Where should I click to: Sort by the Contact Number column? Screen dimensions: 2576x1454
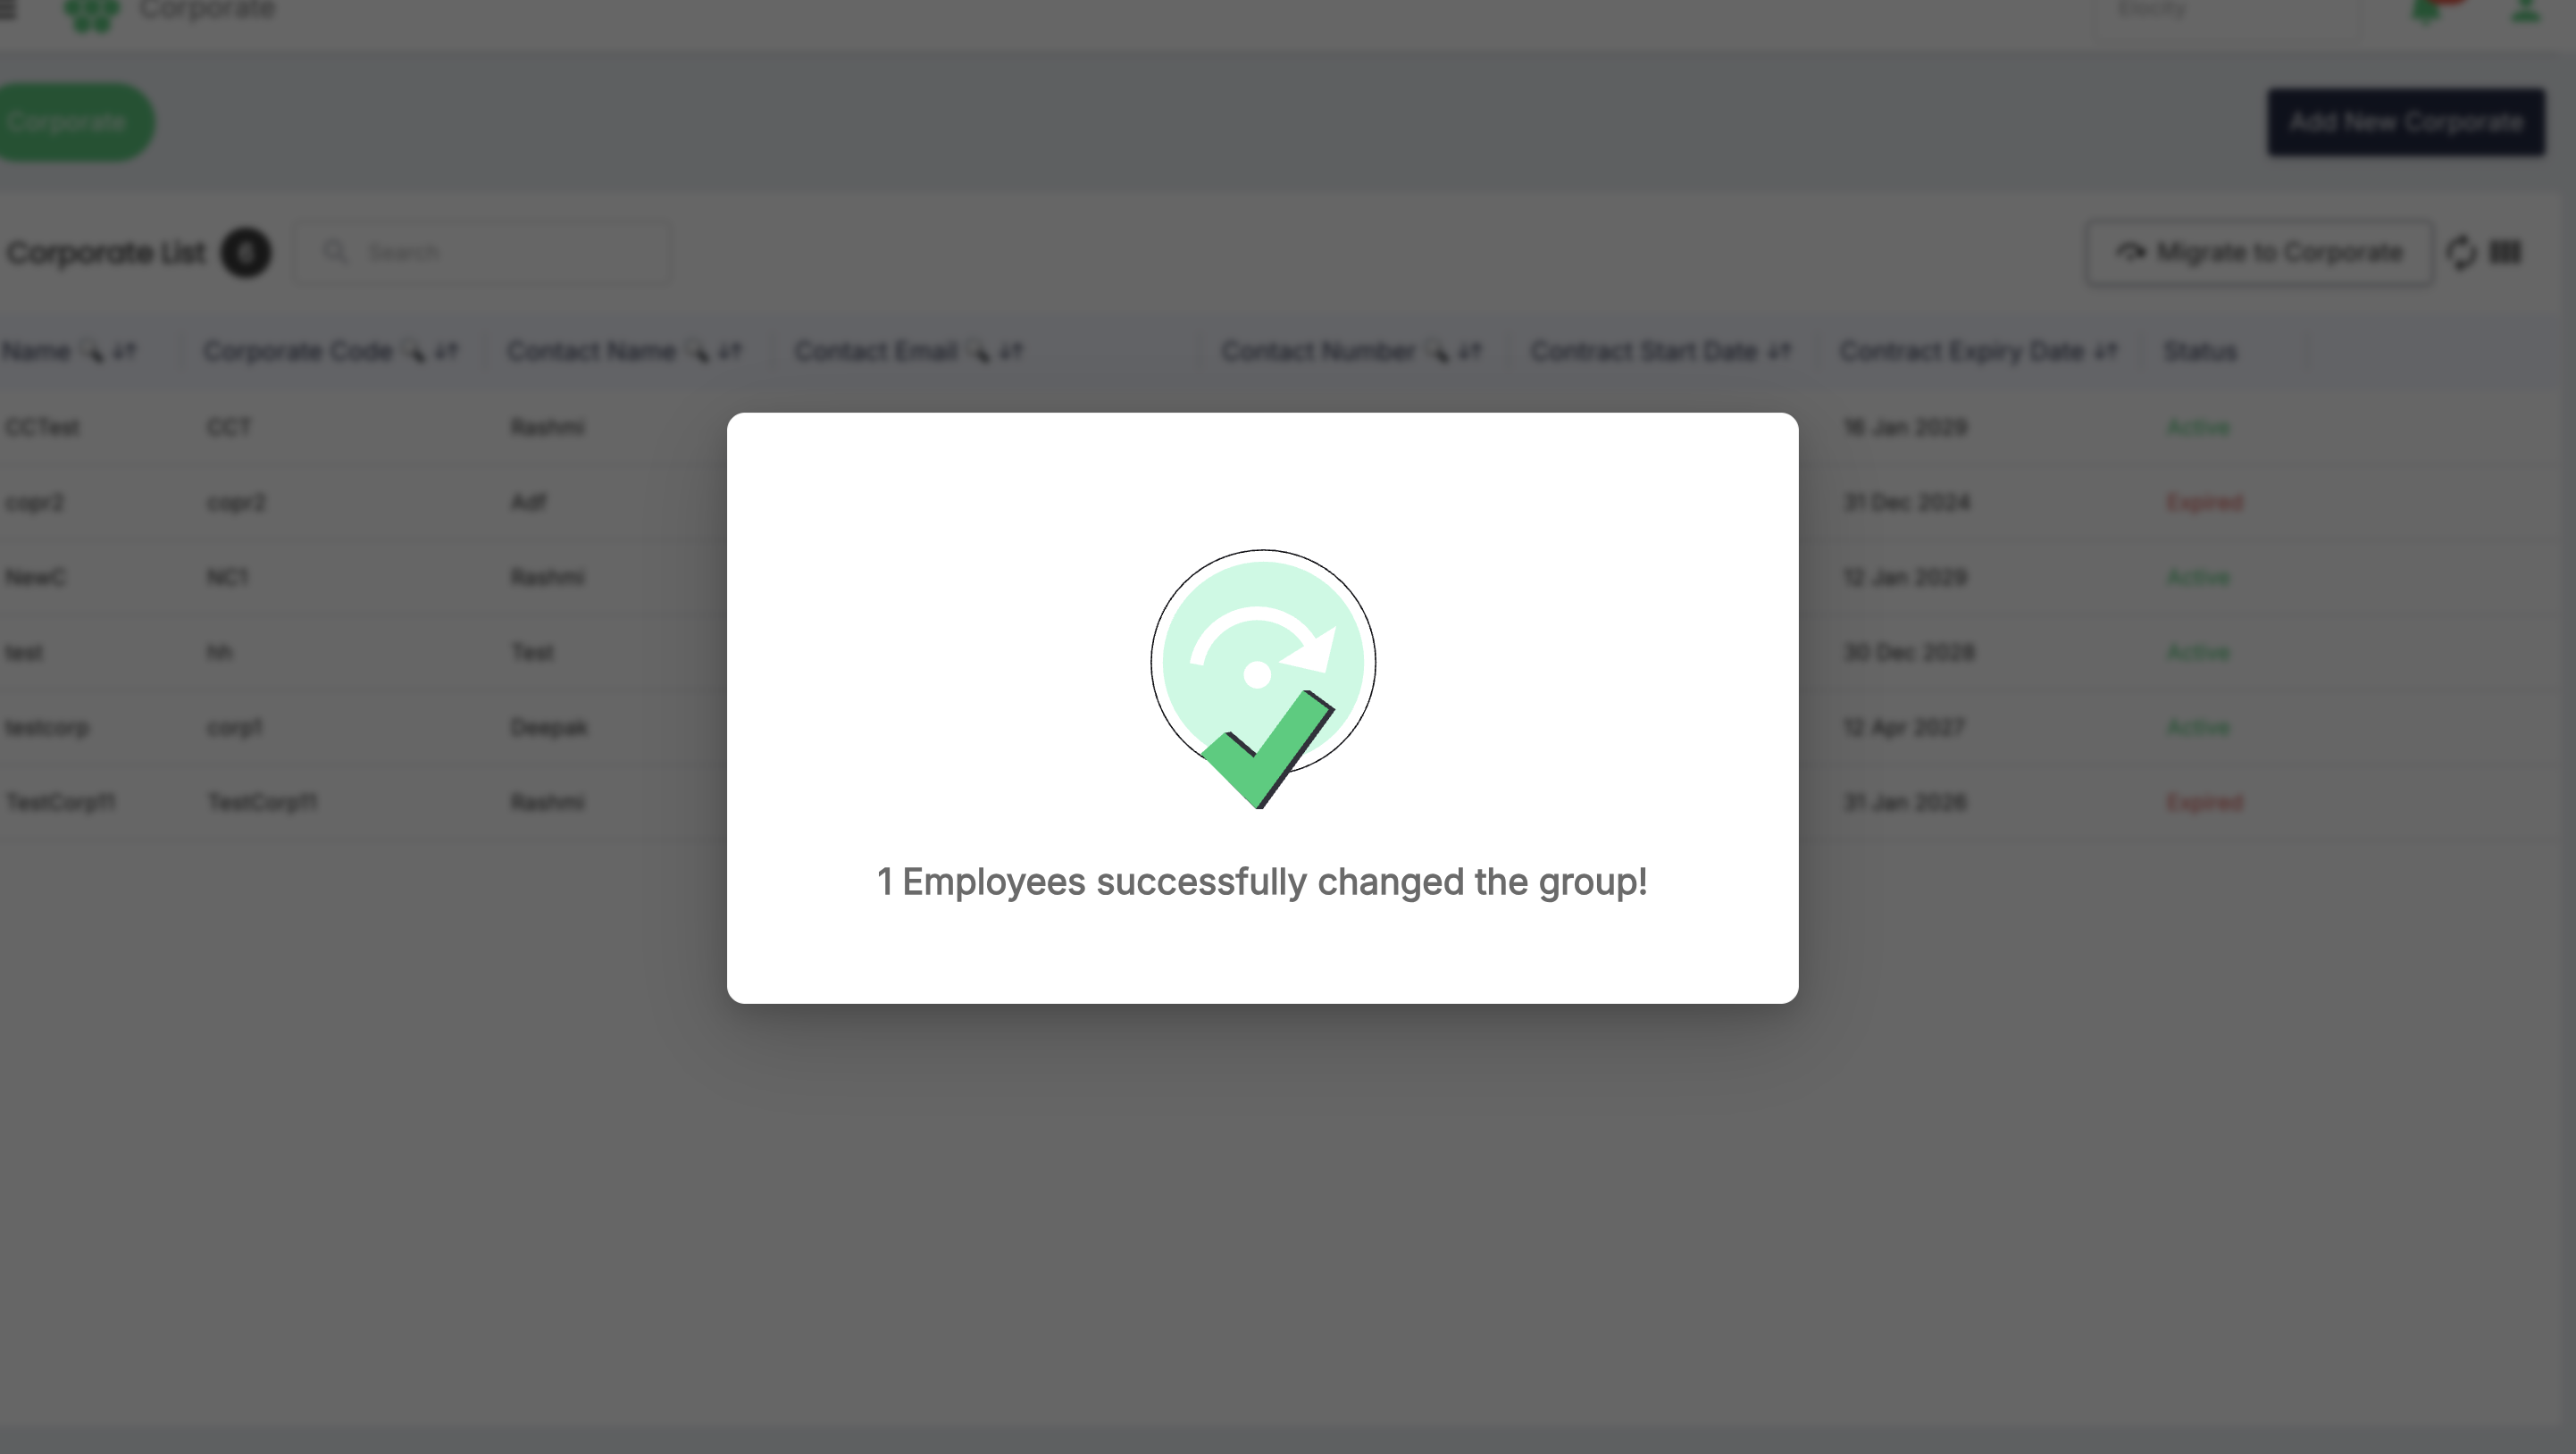(1469, 351)
